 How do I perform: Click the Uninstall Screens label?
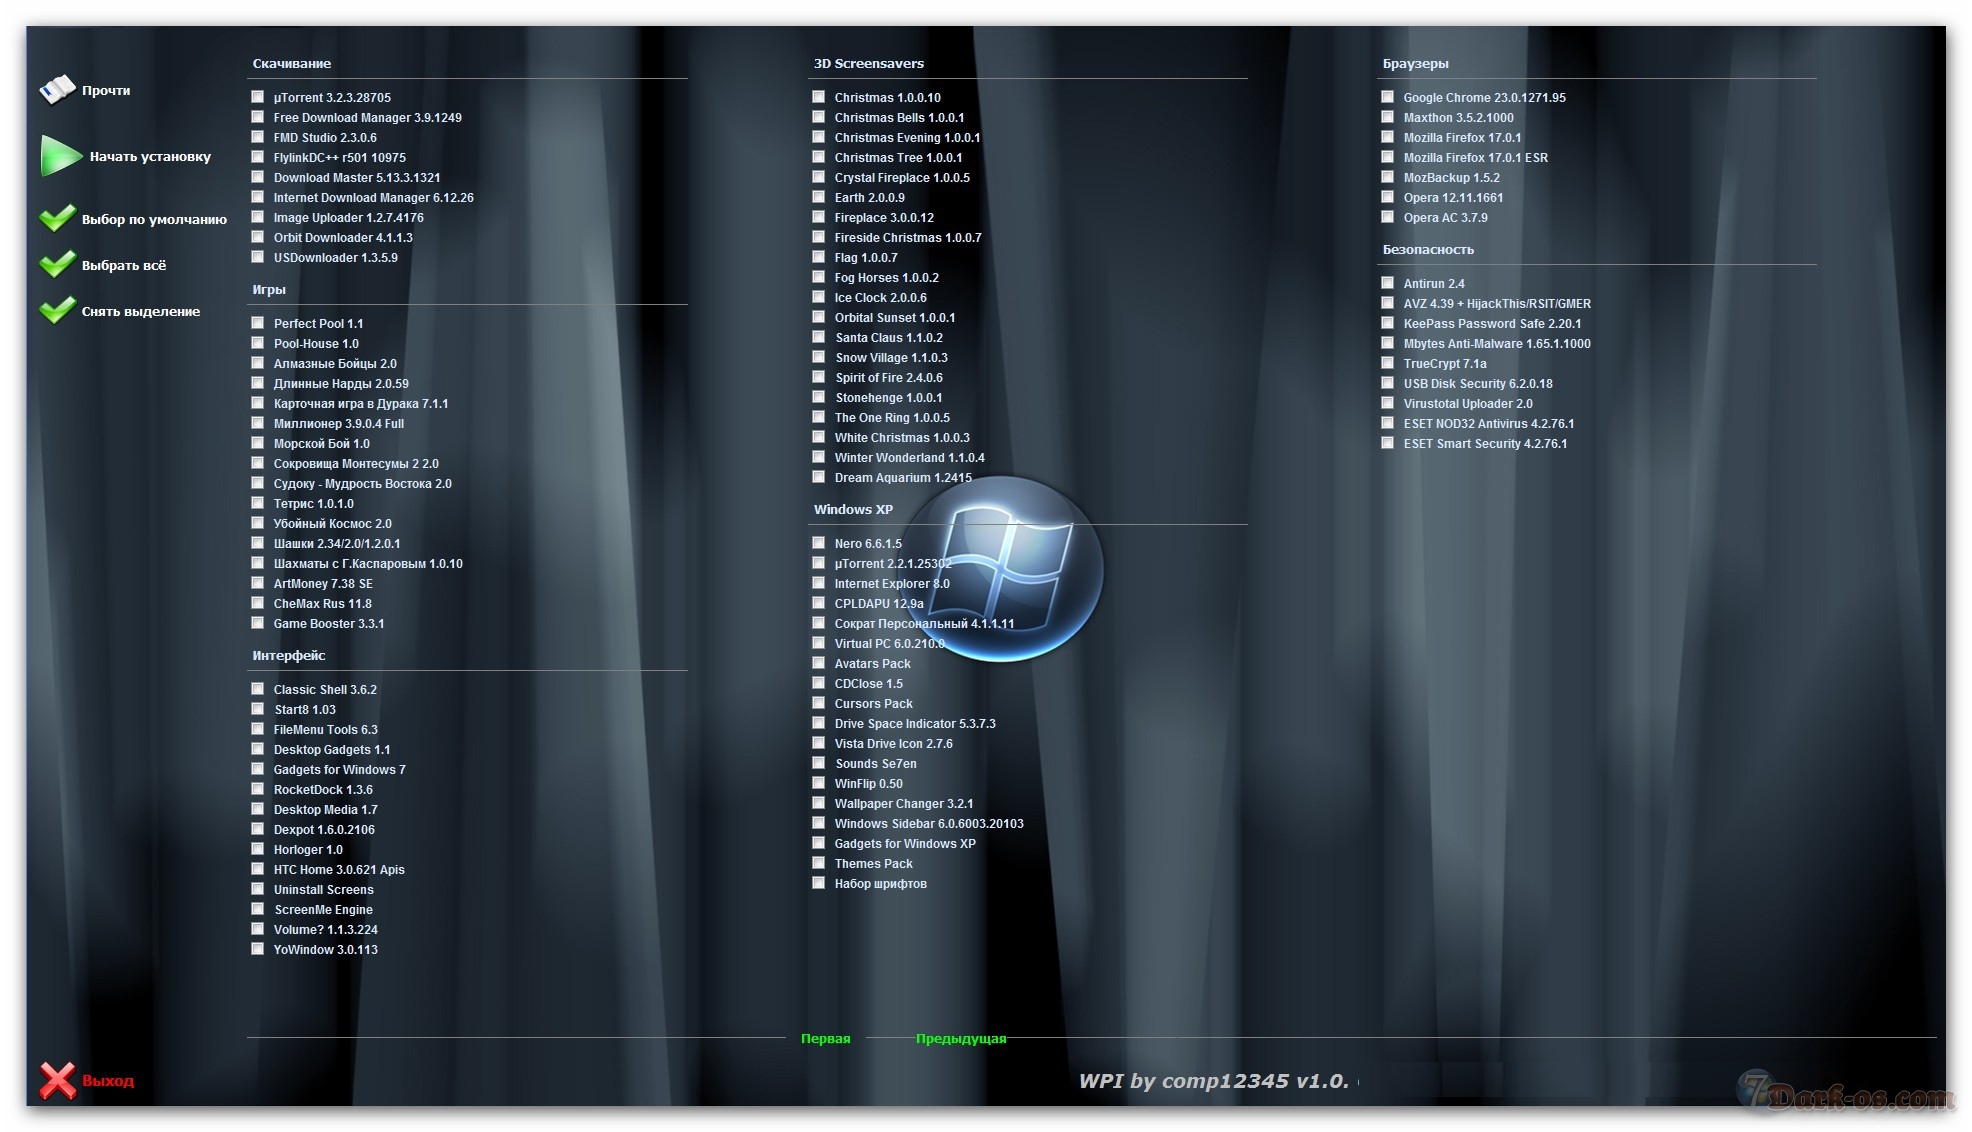pos(324,890)
